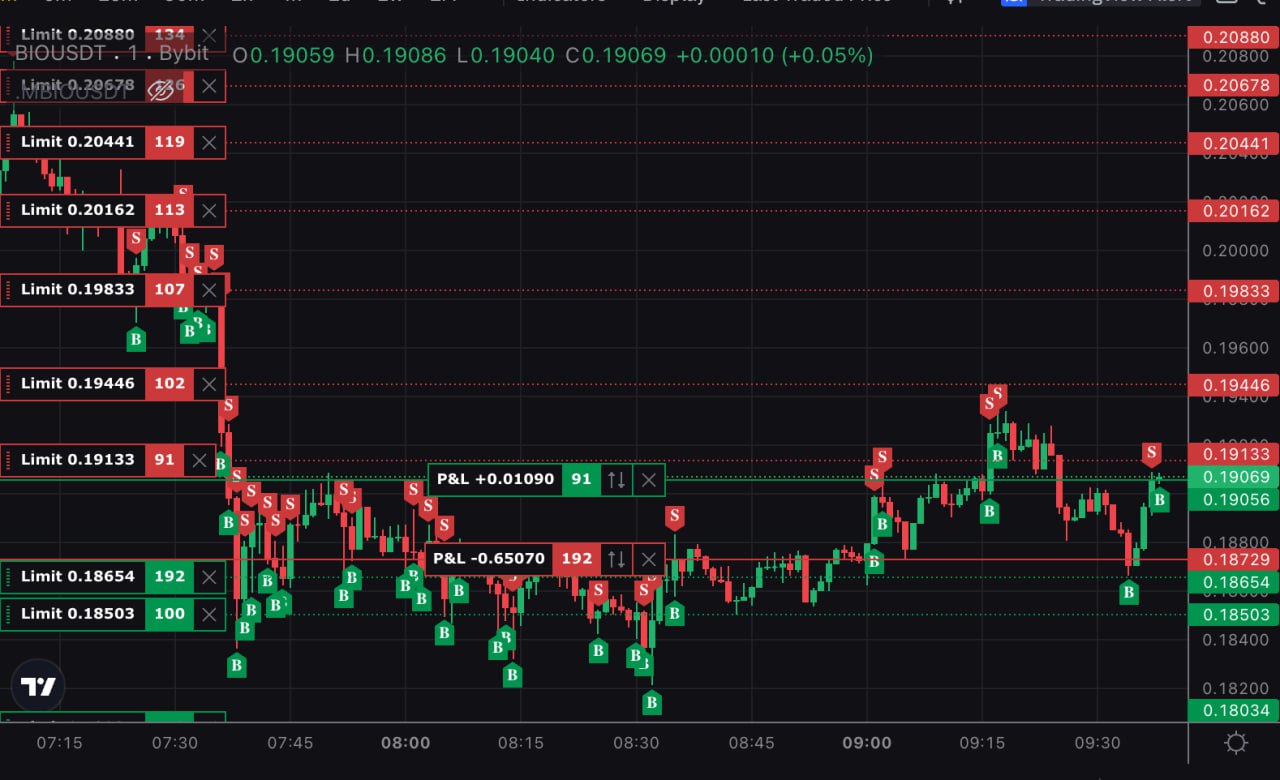Cancel the Limit 0.18654 buy order

[208, 577]
